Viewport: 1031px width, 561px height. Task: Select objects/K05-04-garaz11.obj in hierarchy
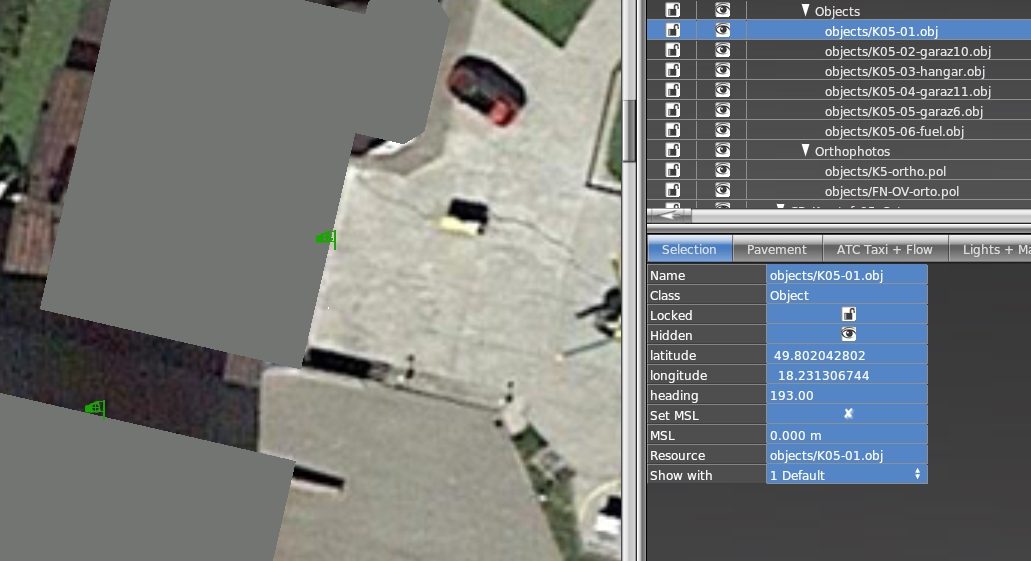click(907, 91)
